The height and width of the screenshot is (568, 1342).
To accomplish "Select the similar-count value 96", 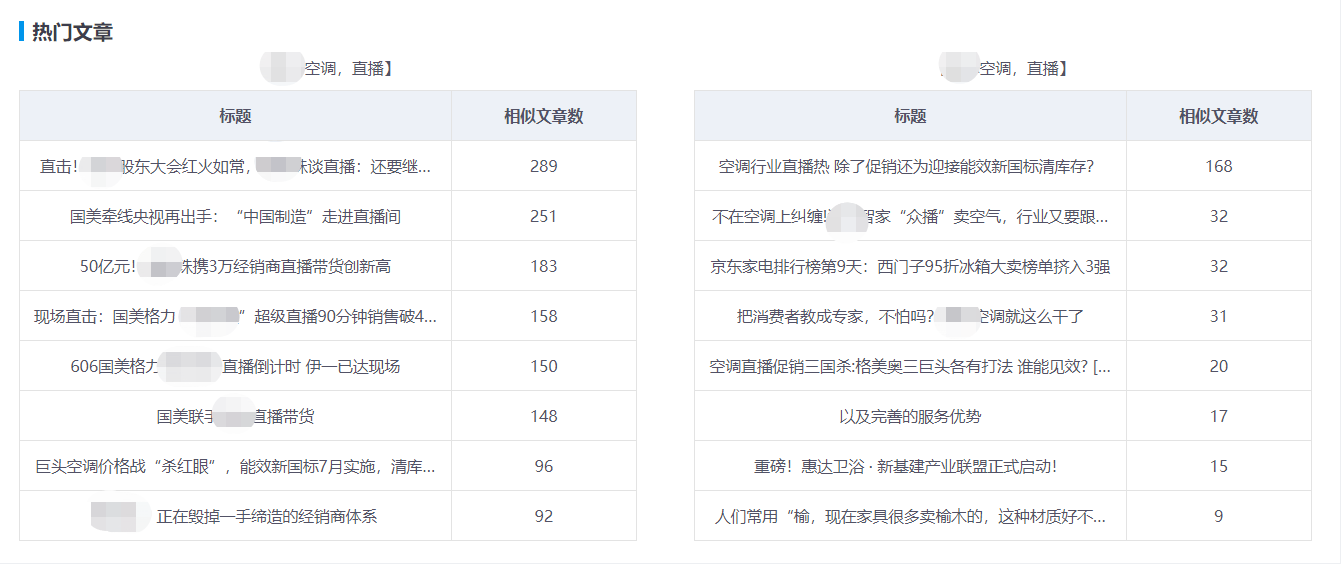I will point(543,466).
